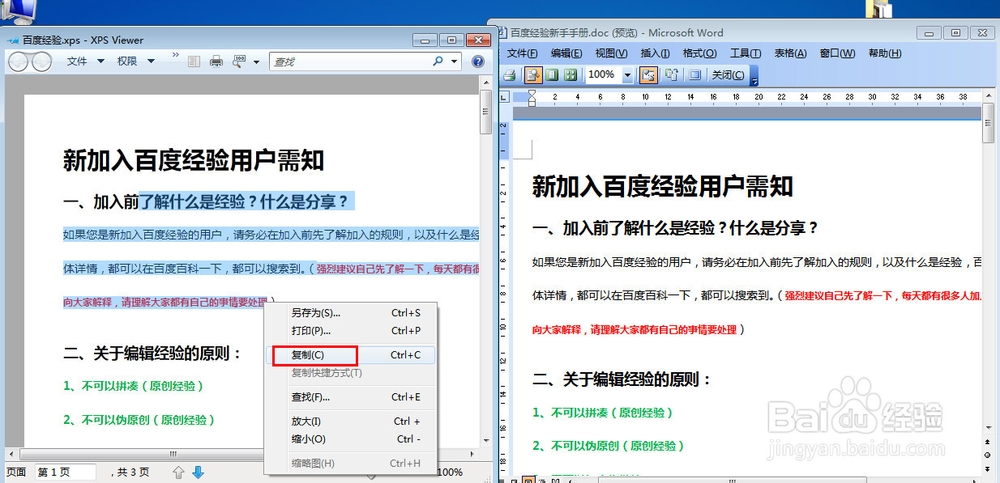The width and height of the screenshot is (1000, 483).
Task: Choose 另存为(S)... from the context menu
Action: point(350,313)
